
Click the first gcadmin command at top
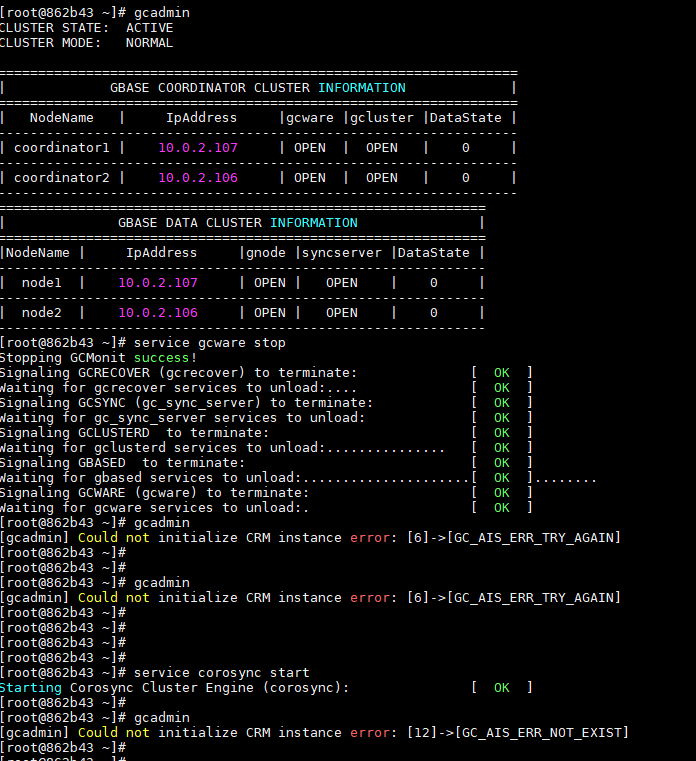coord(162,13)
